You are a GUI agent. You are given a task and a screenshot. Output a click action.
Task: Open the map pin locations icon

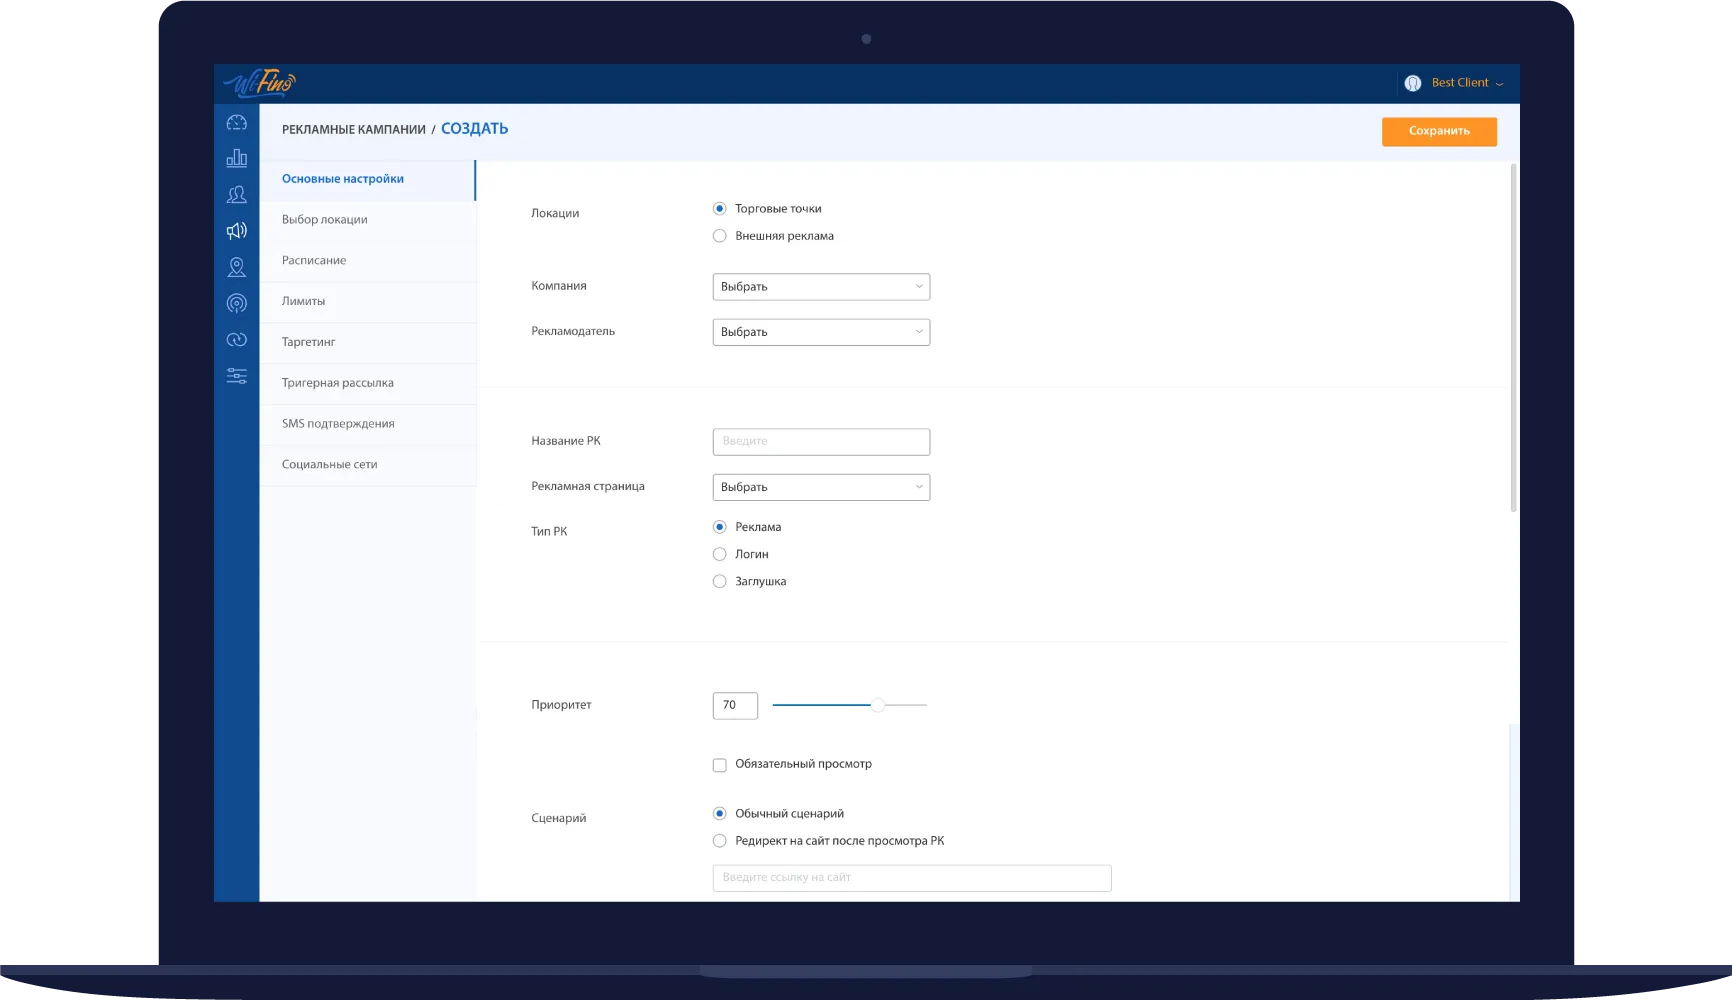(x=237, y=267)
